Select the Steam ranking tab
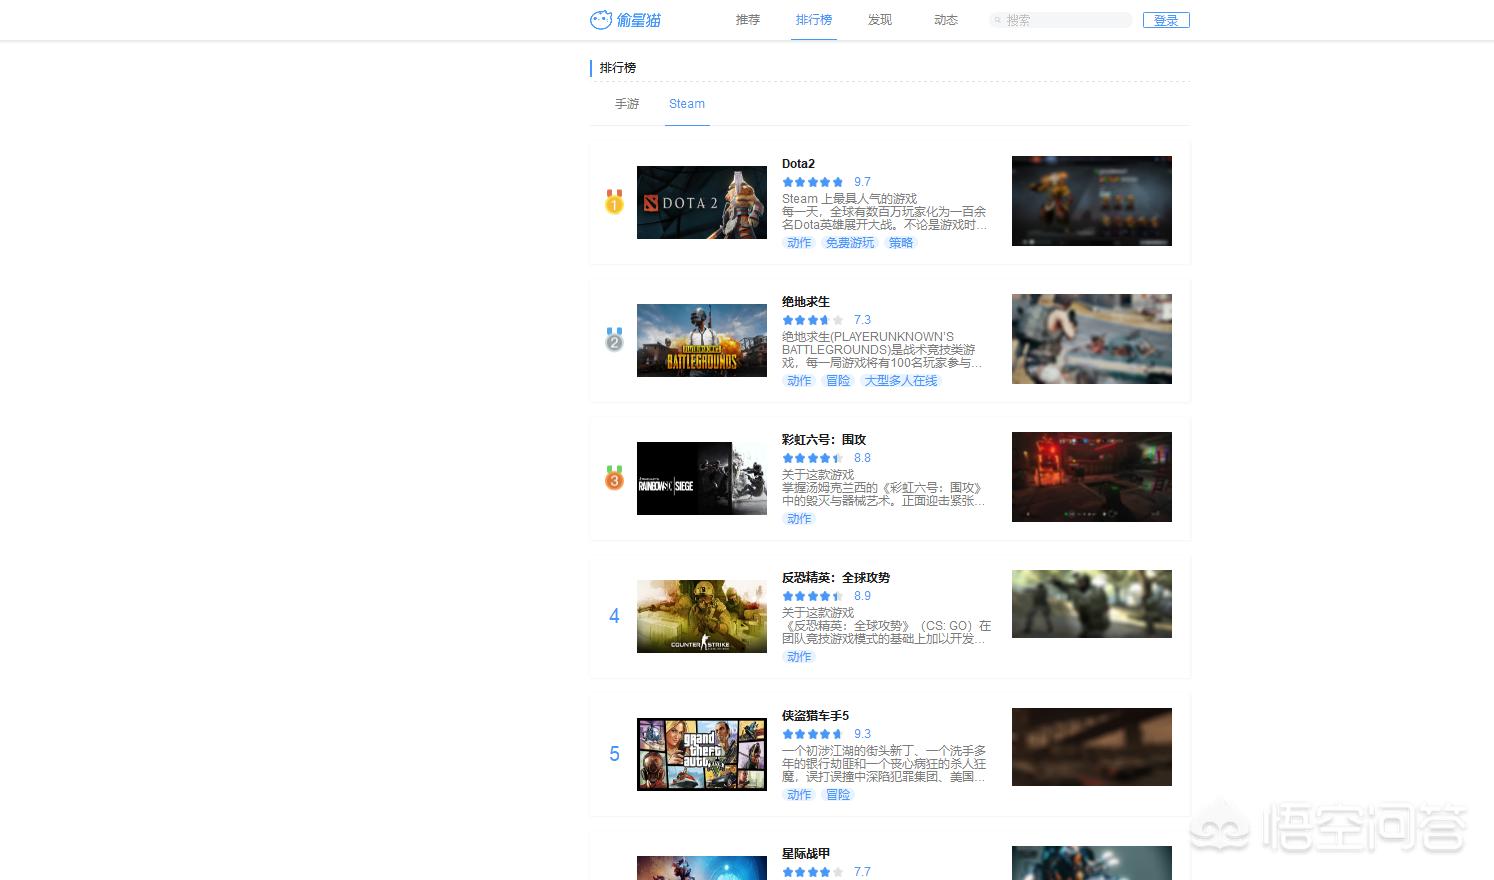The height and width of the screenshot is (880, 1494). point(687,104)
